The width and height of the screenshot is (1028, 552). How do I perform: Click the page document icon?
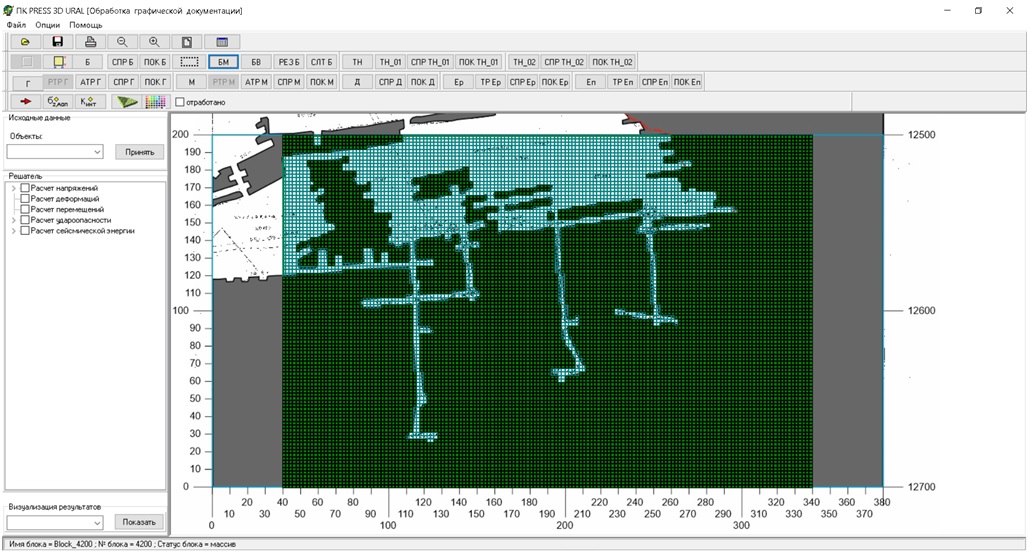pyautogui.click(x=186, y=42)
